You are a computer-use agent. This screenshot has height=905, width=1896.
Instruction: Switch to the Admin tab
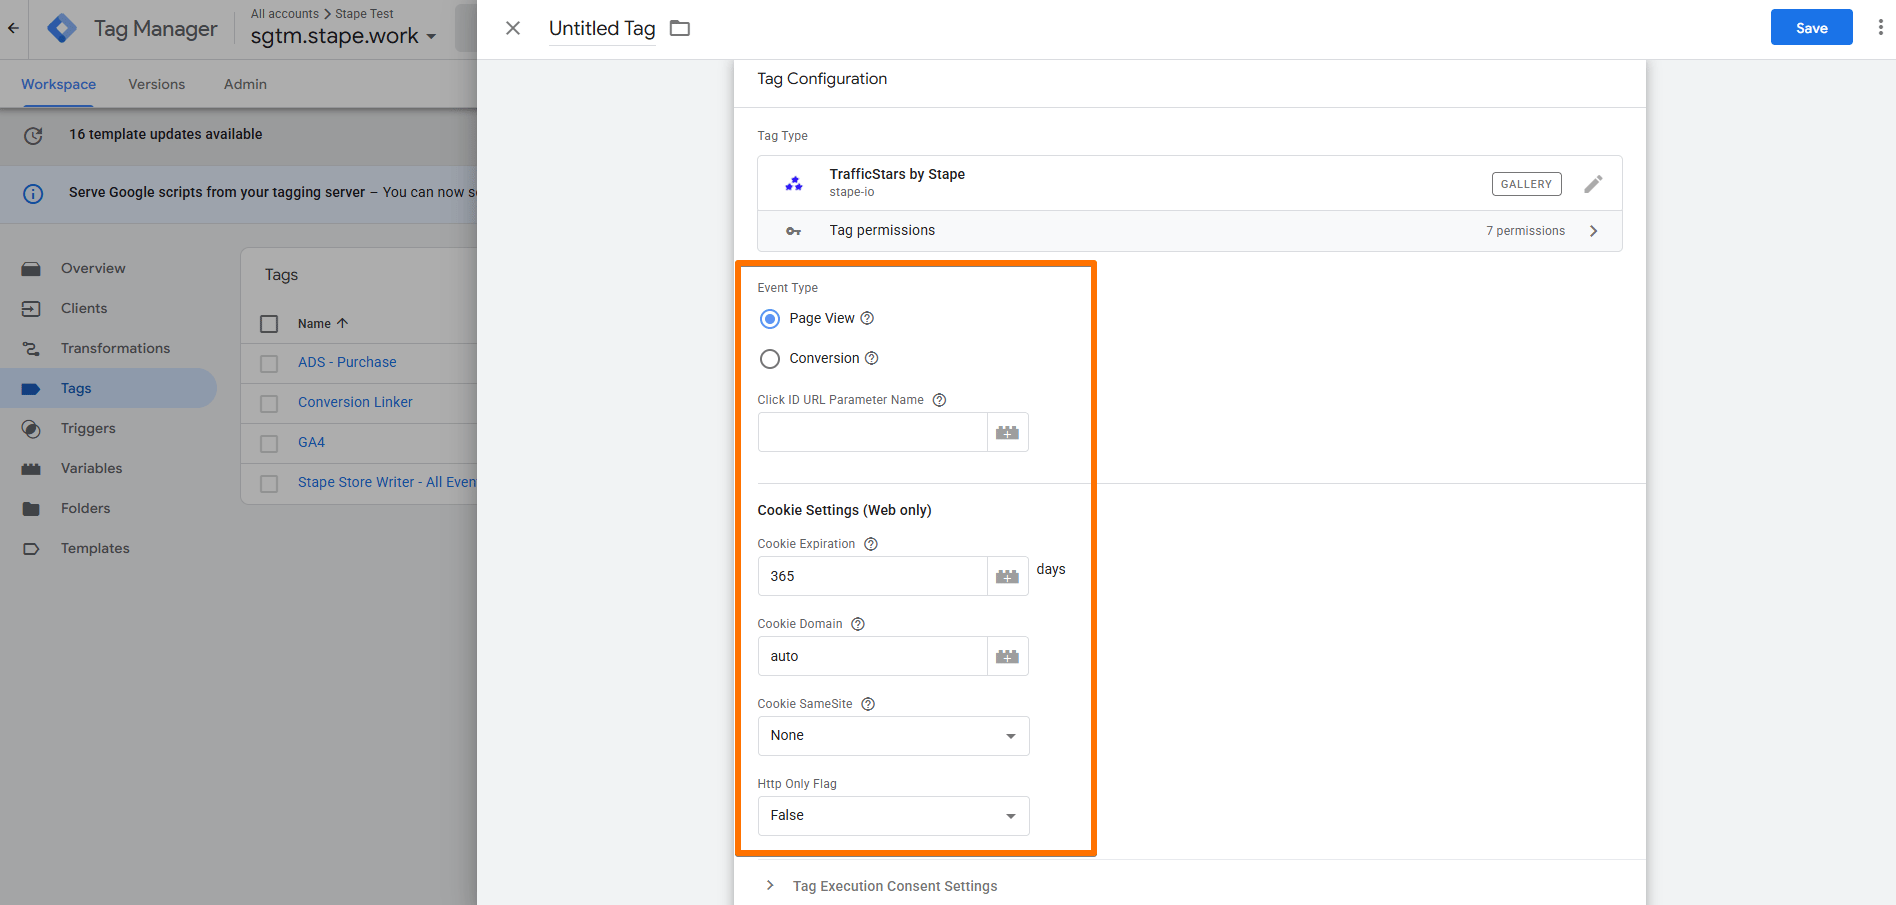pyautogui.click(x=245, y=84)
